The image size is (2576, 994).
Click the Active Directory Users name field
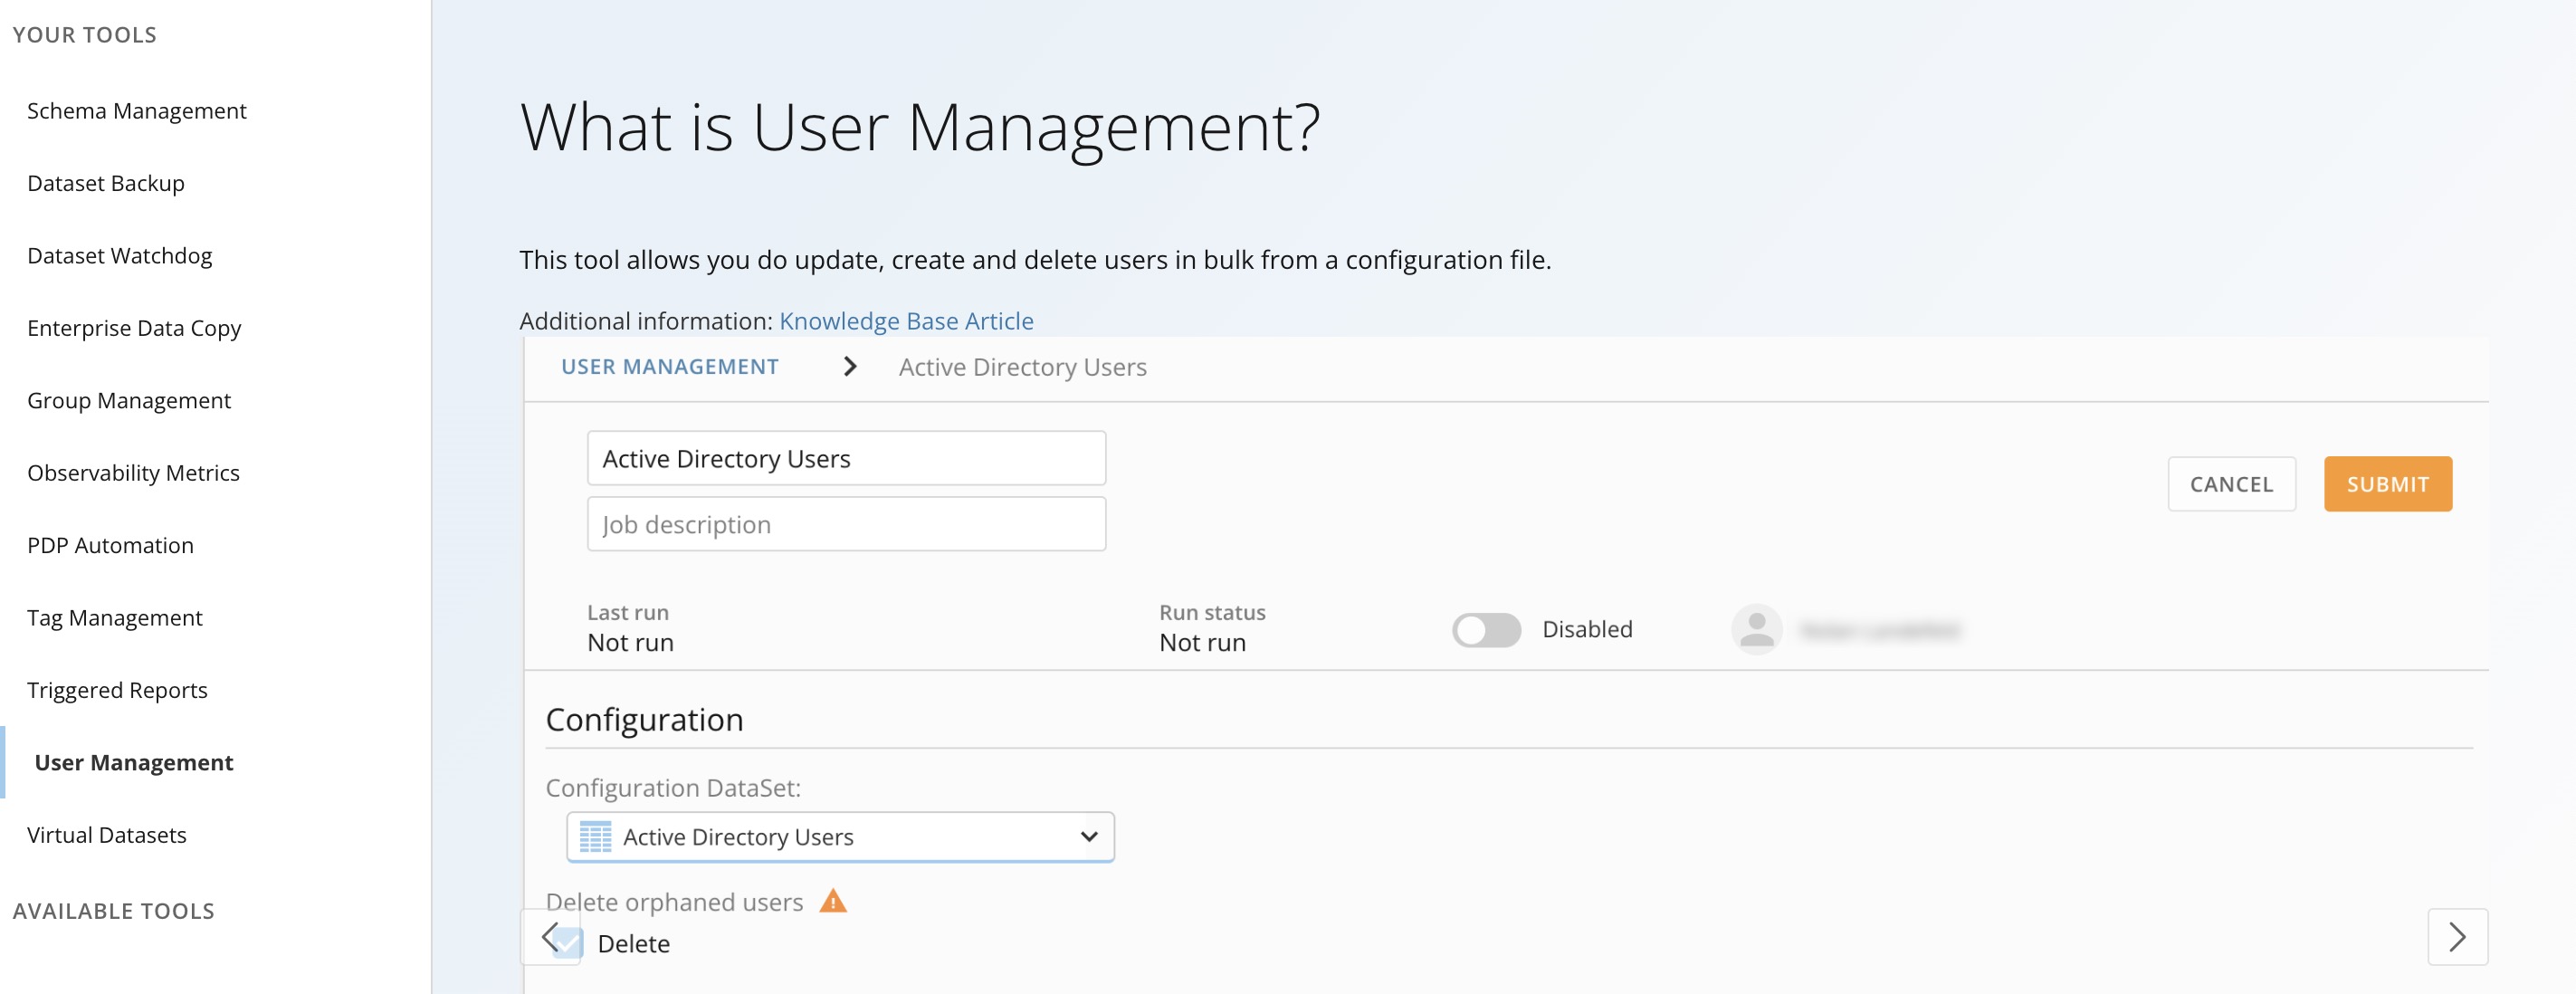(845, 459)
